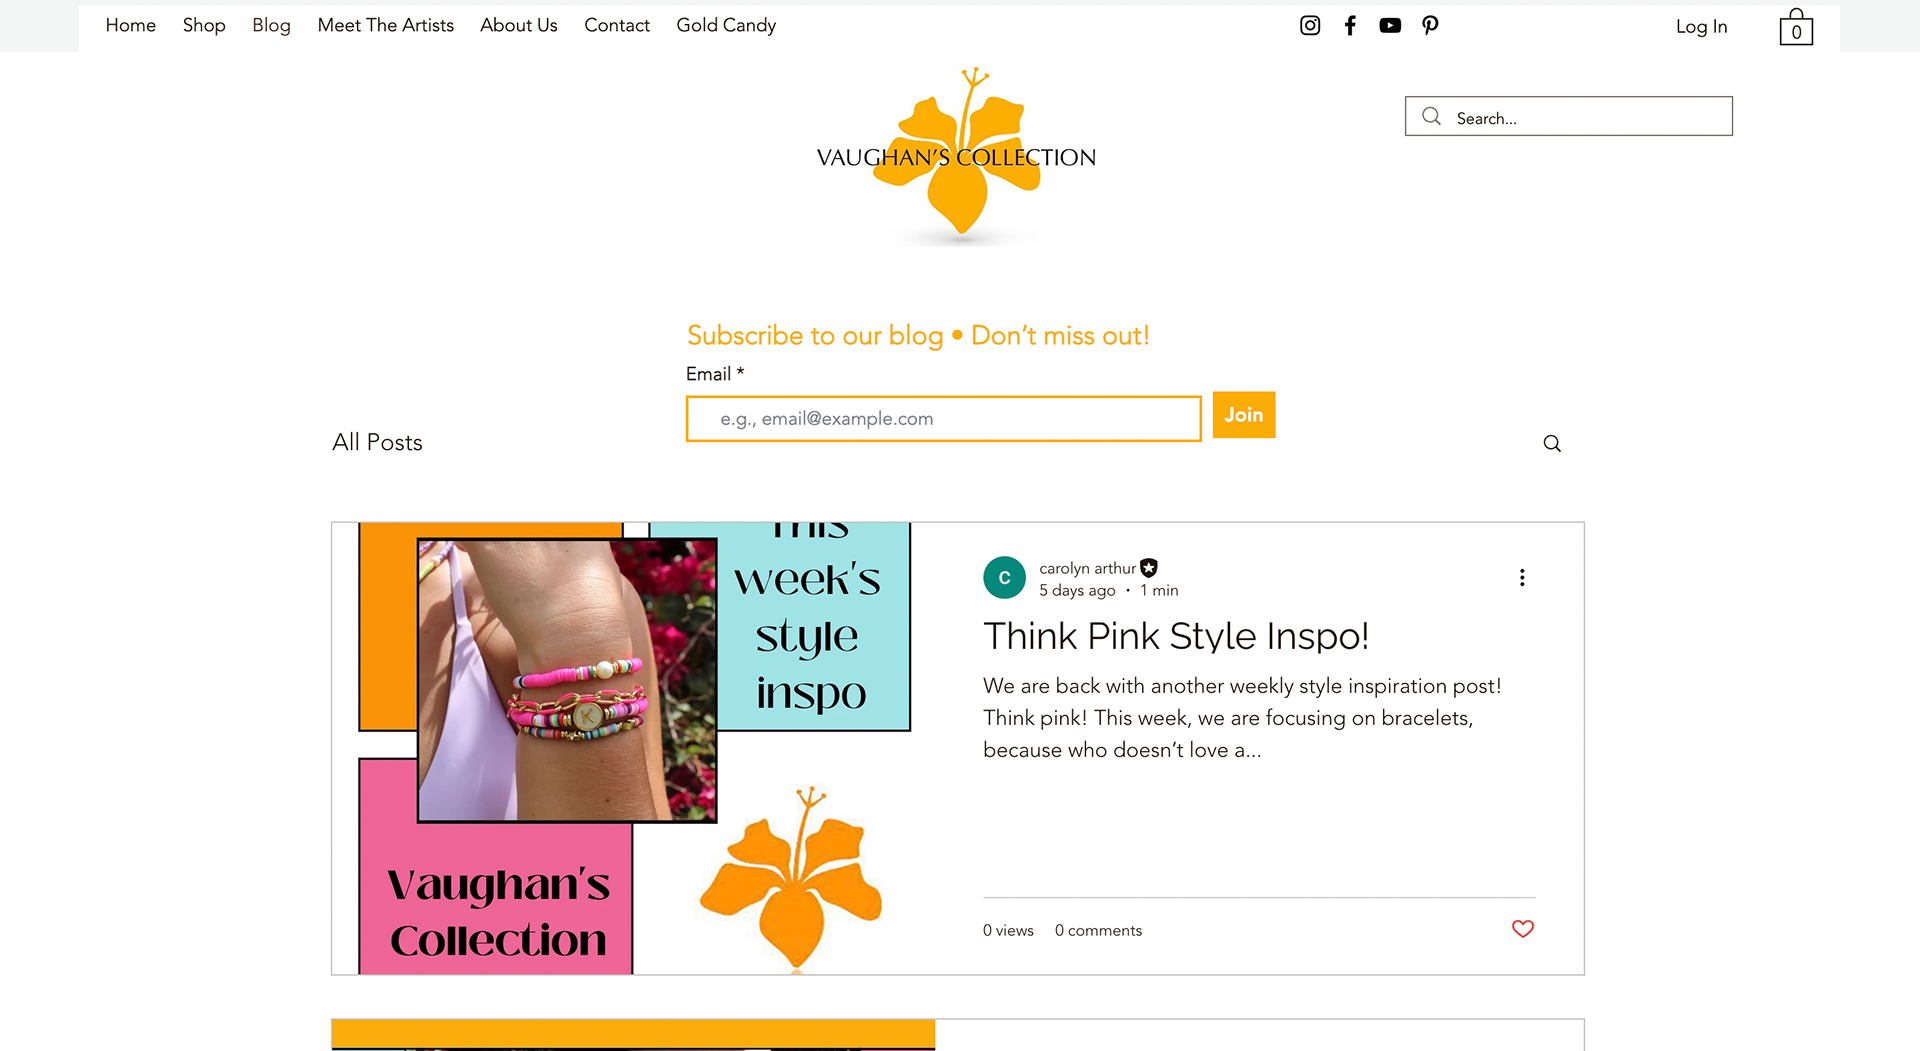Open the shopping cart bag icon
The image size is (1920, 1051).
tap(1796, 27)
